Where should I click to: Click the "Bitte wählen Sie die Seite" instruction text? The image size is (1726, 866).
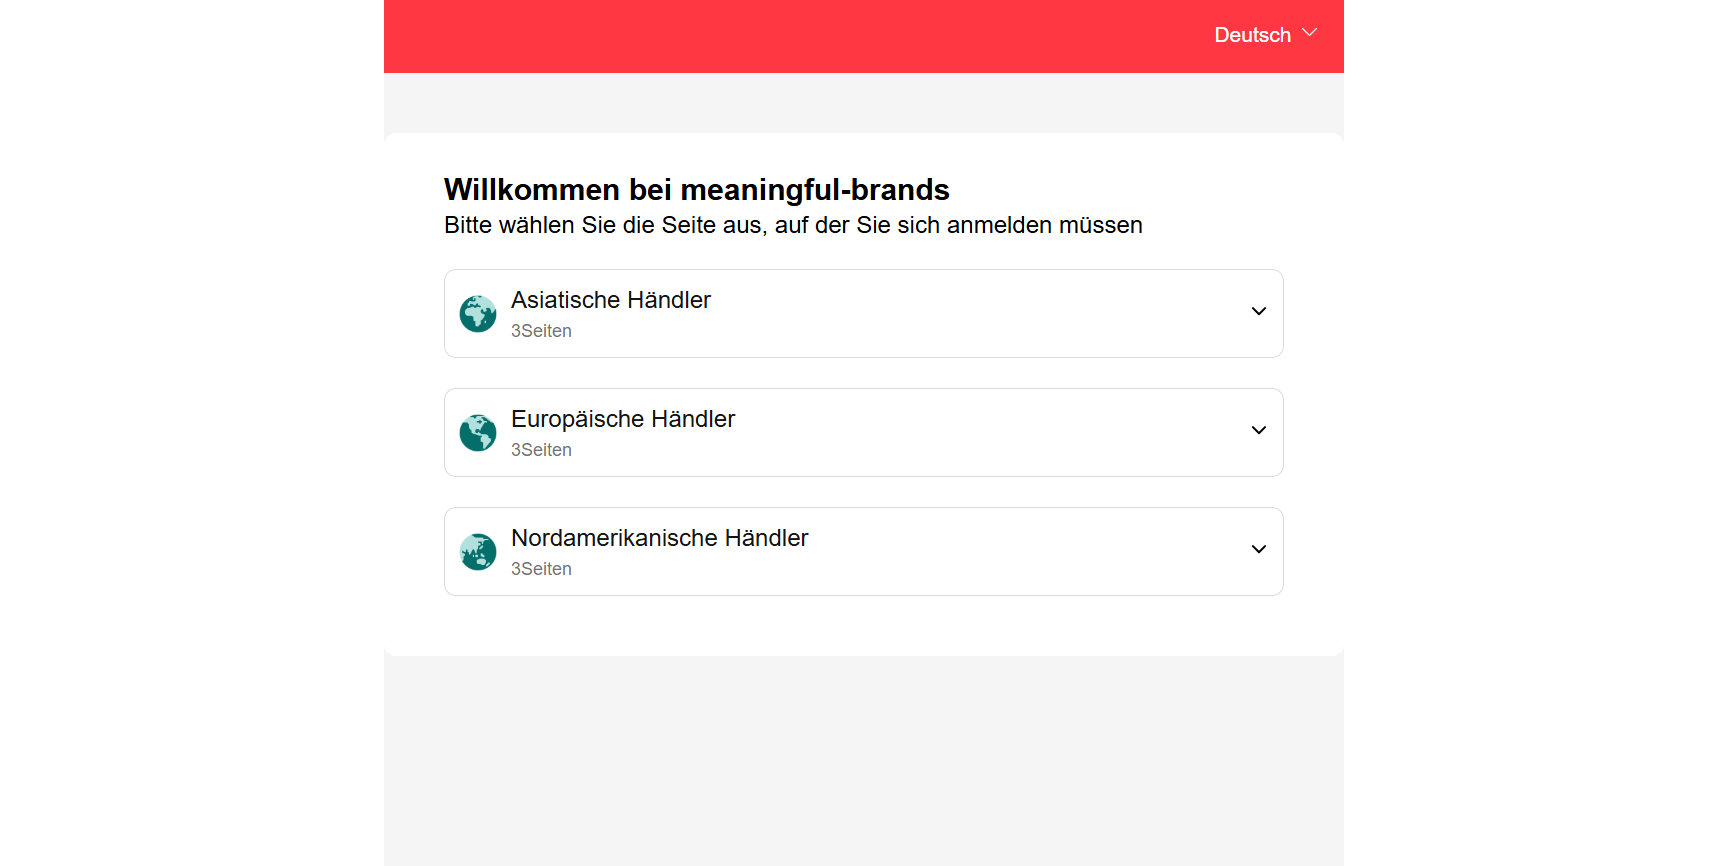click(792, 225)
